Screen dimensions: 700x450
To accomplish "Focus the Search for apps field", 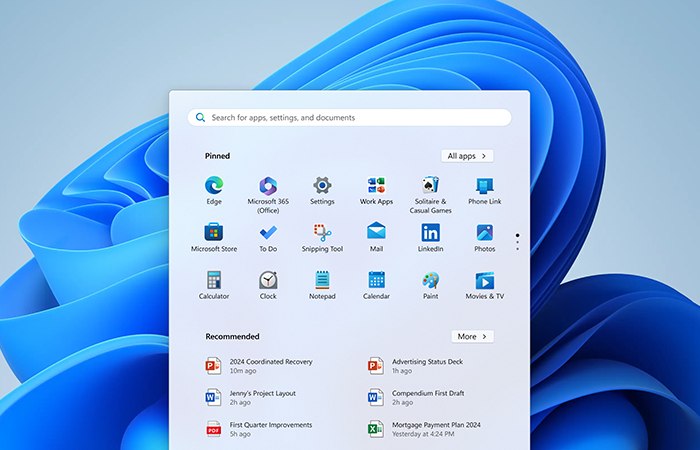I will [349, 117].
